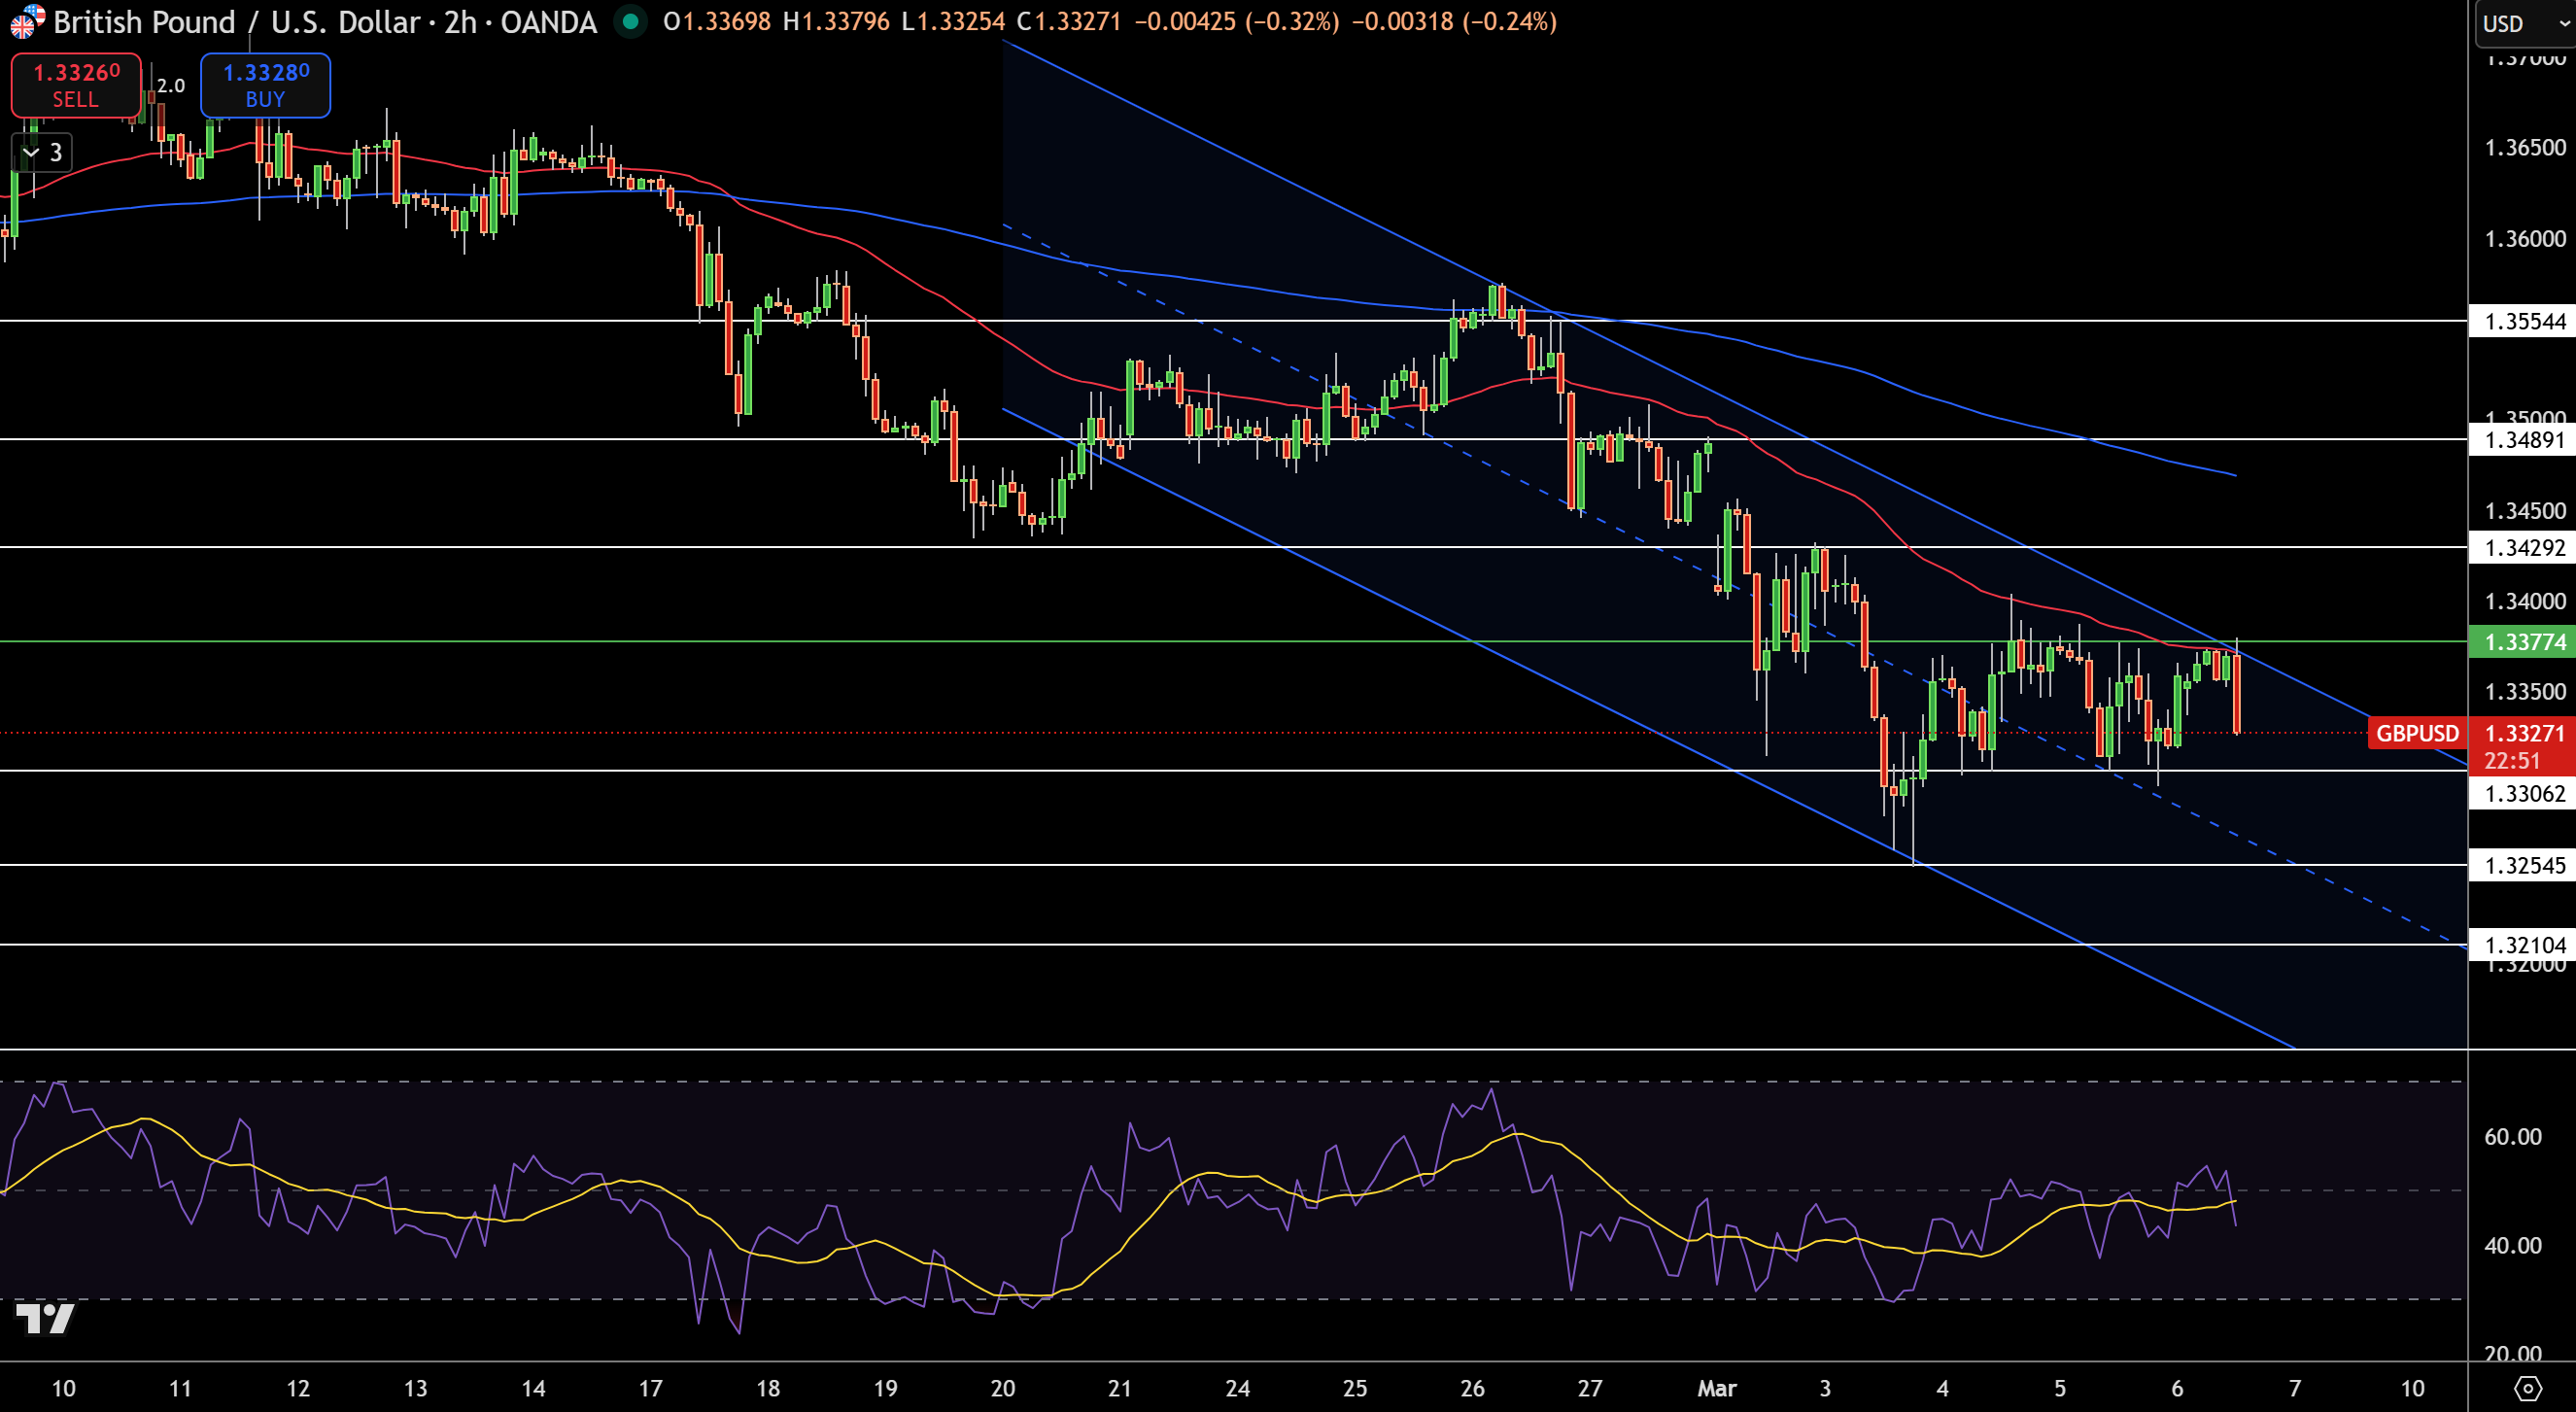
Task: Click the 2.0 spread value between Sell and Buy
Action: click(171, 86)
